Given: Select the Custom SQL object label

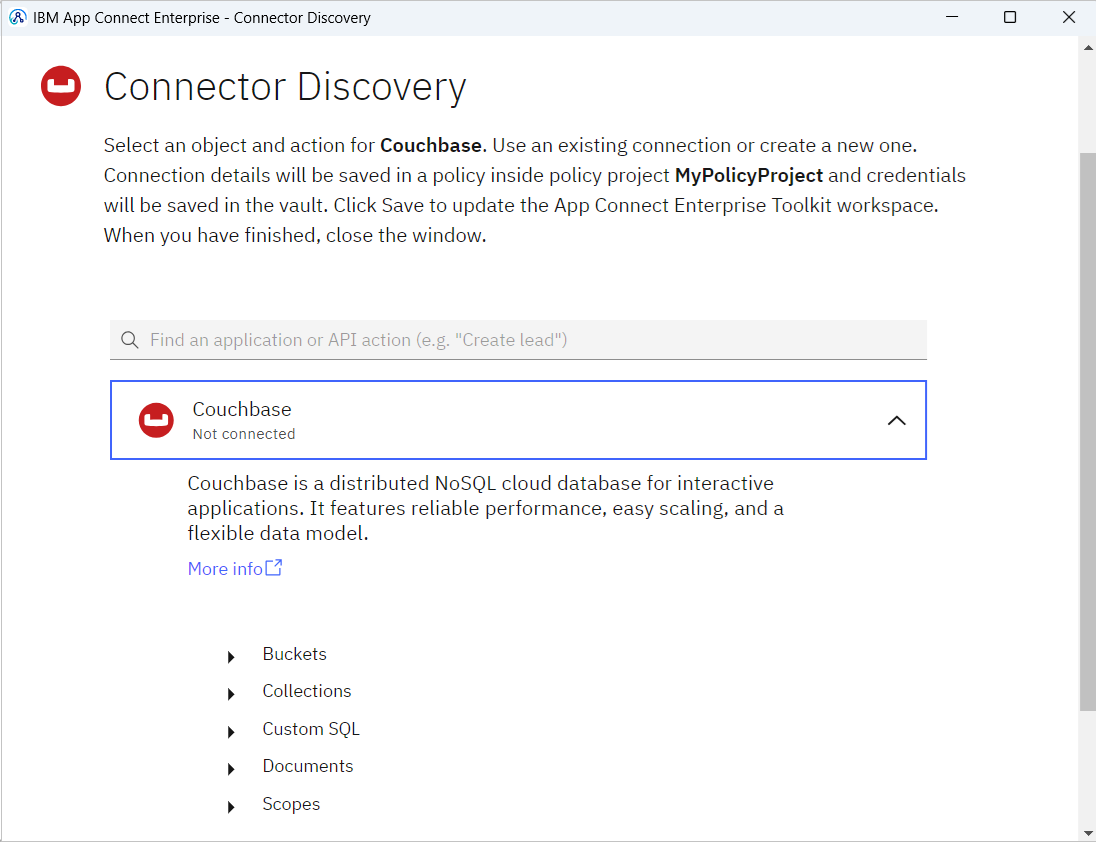Looking at the screenshot, I should point(311,729).
